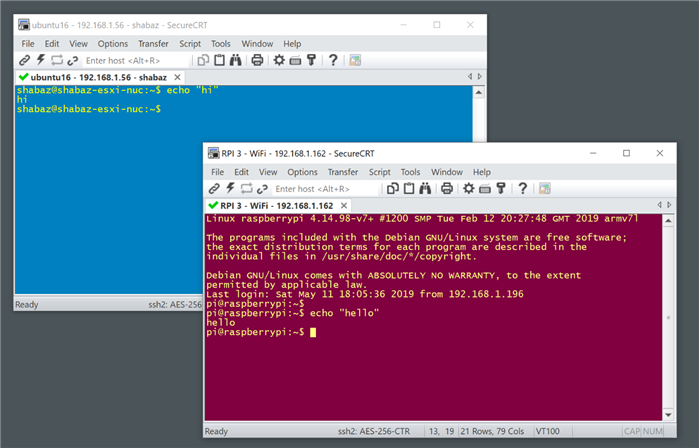Image resolution: width=699 pixels, height=448 pixels.
Task: Open View menu in ubuntu16 window
Action: click(78, 44)
